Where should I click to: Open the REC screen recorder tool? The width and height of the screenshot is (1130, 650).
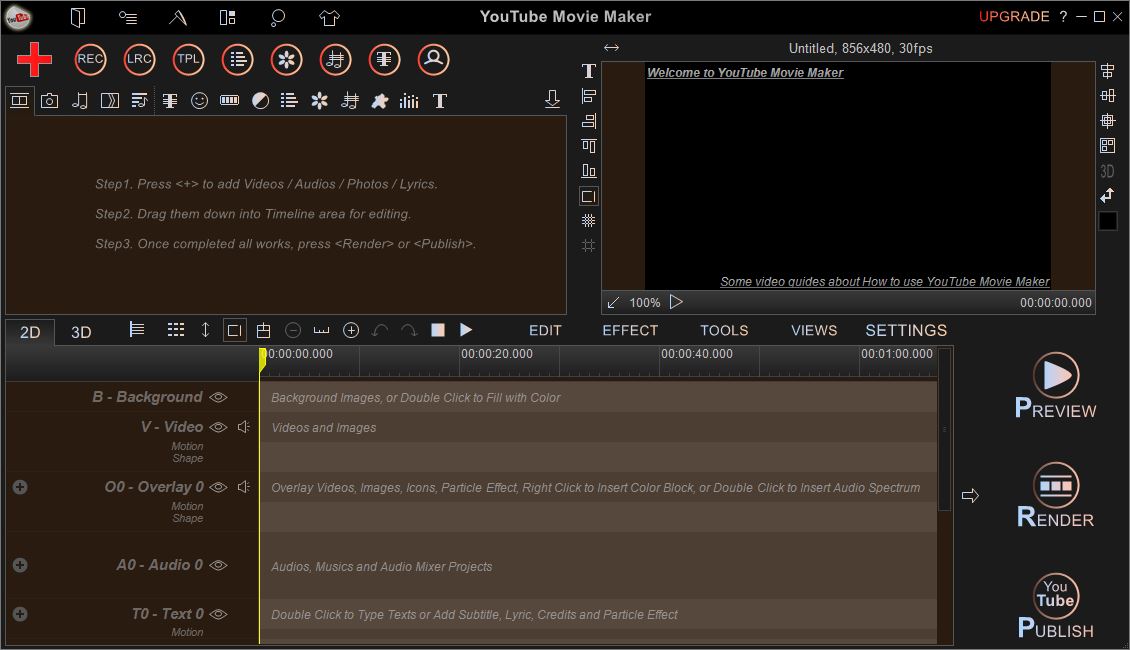[x=90, y=59]
